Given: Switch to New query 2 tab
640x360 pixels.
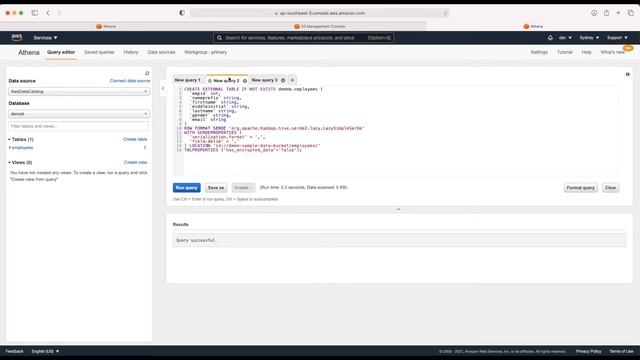Looking at the screenshot, I should pyautogui.click(x=226, y=81).
